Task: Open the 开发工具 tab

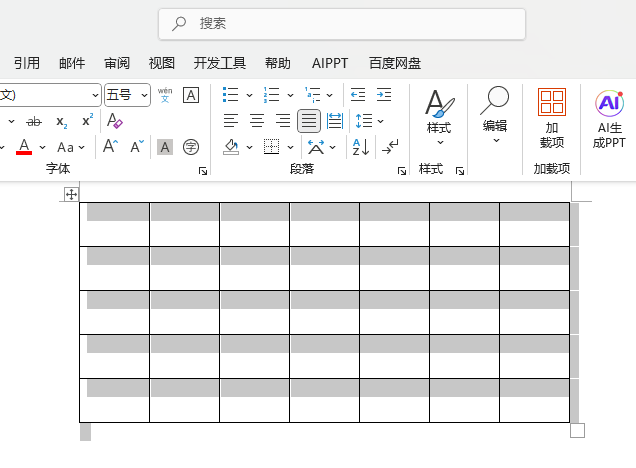Action: tap(220, 63)
